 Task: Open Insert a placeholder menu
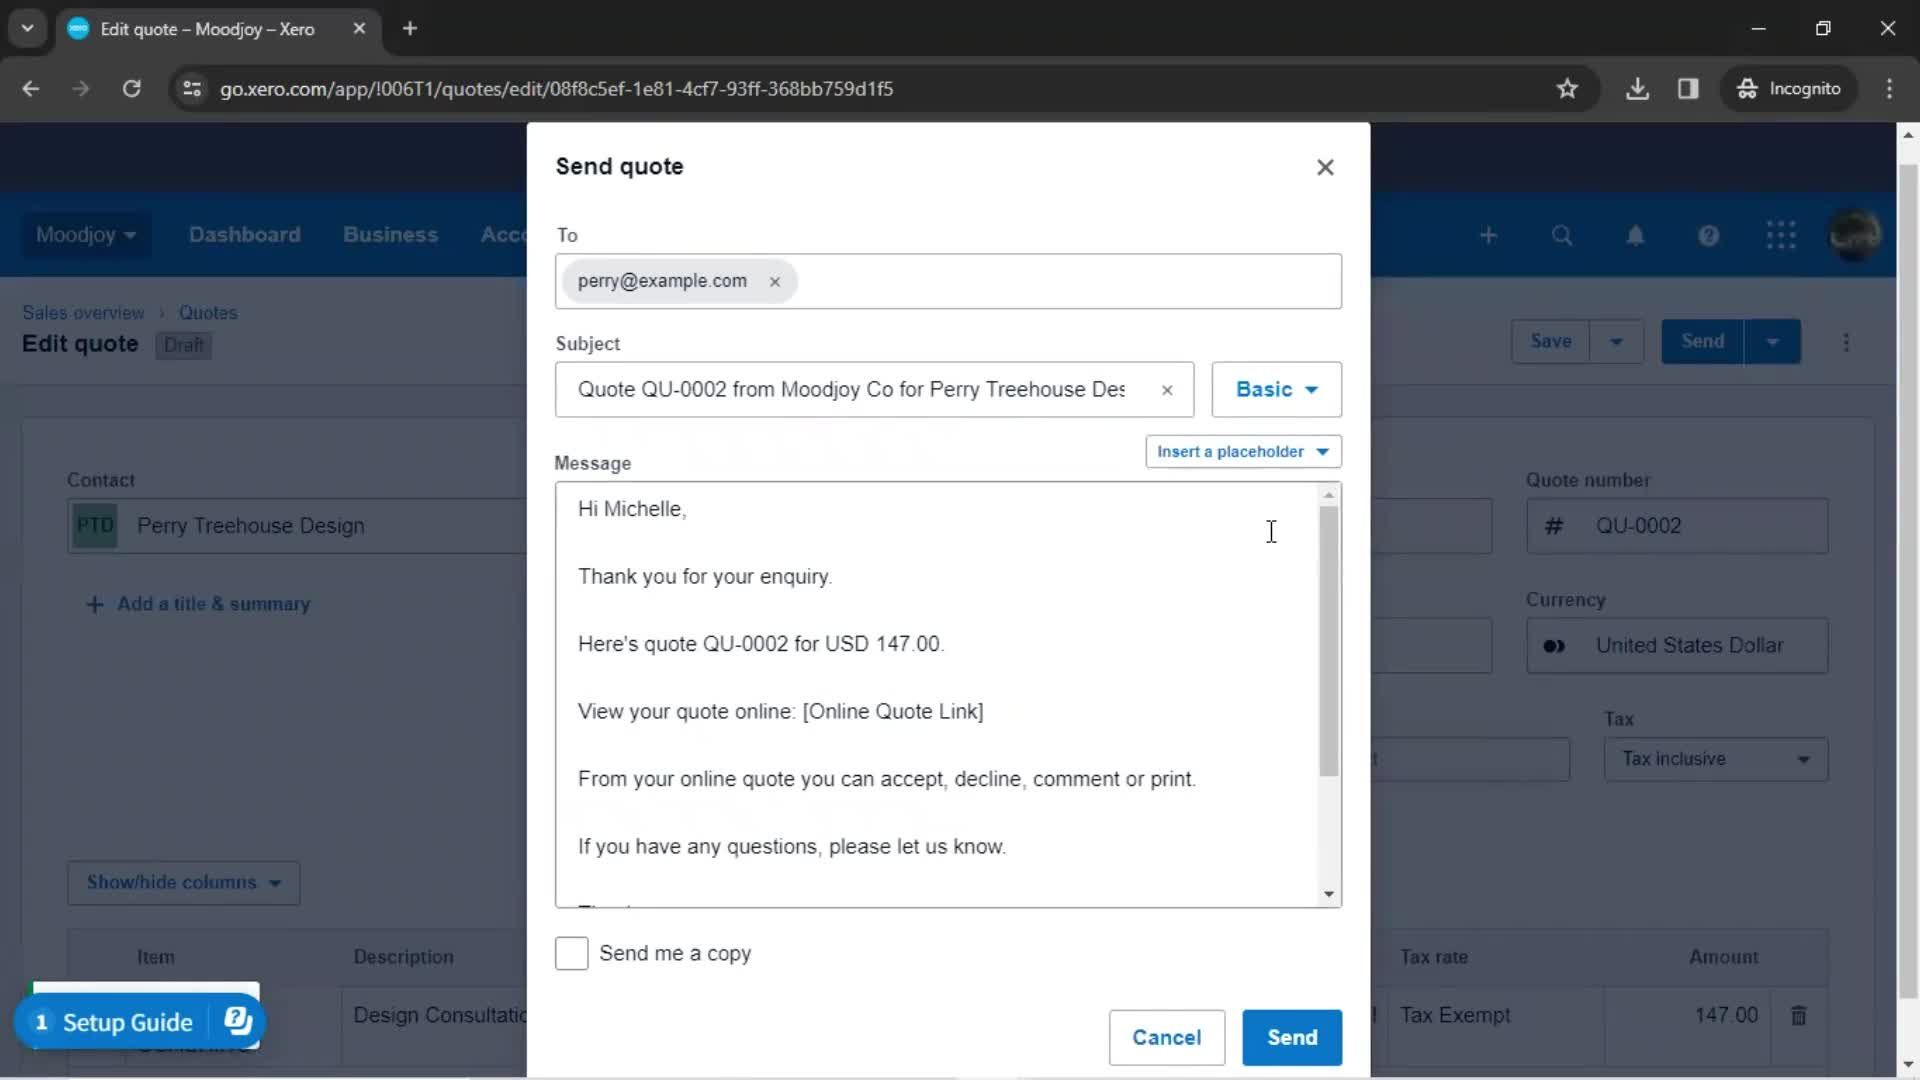pos(1243,452)
